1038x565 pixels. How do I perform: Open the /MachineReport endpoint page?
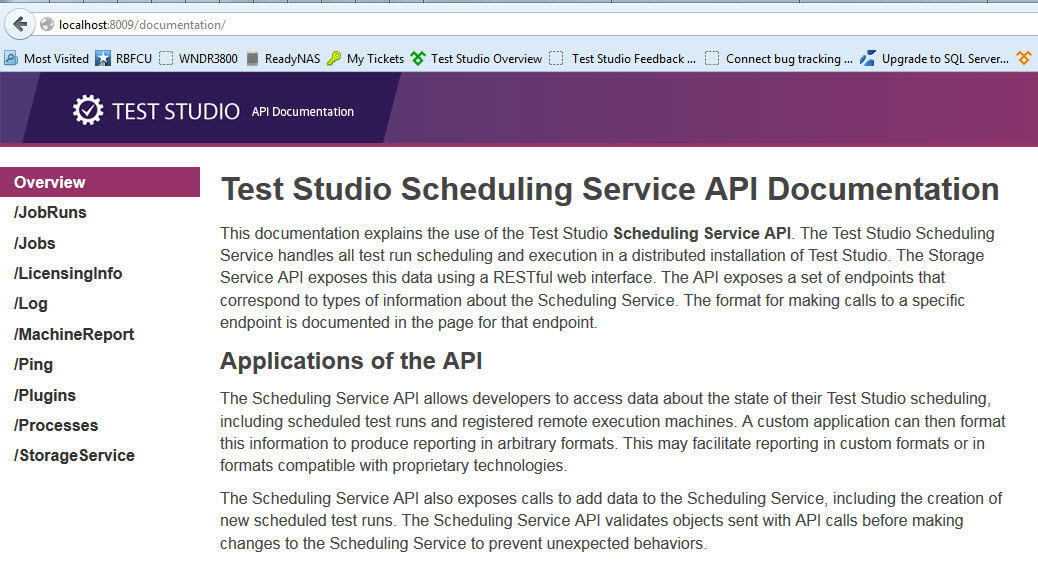pyautogui.click(x=74, y=334)
